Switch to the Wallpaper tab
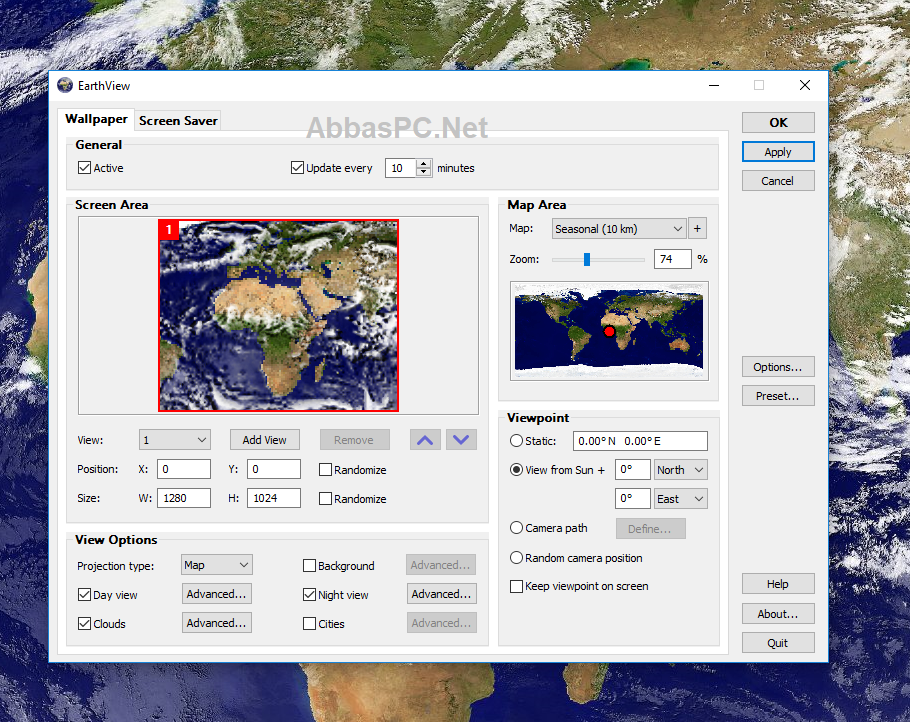The height and width of the screenshot is (722, 910). coord(96,119)
